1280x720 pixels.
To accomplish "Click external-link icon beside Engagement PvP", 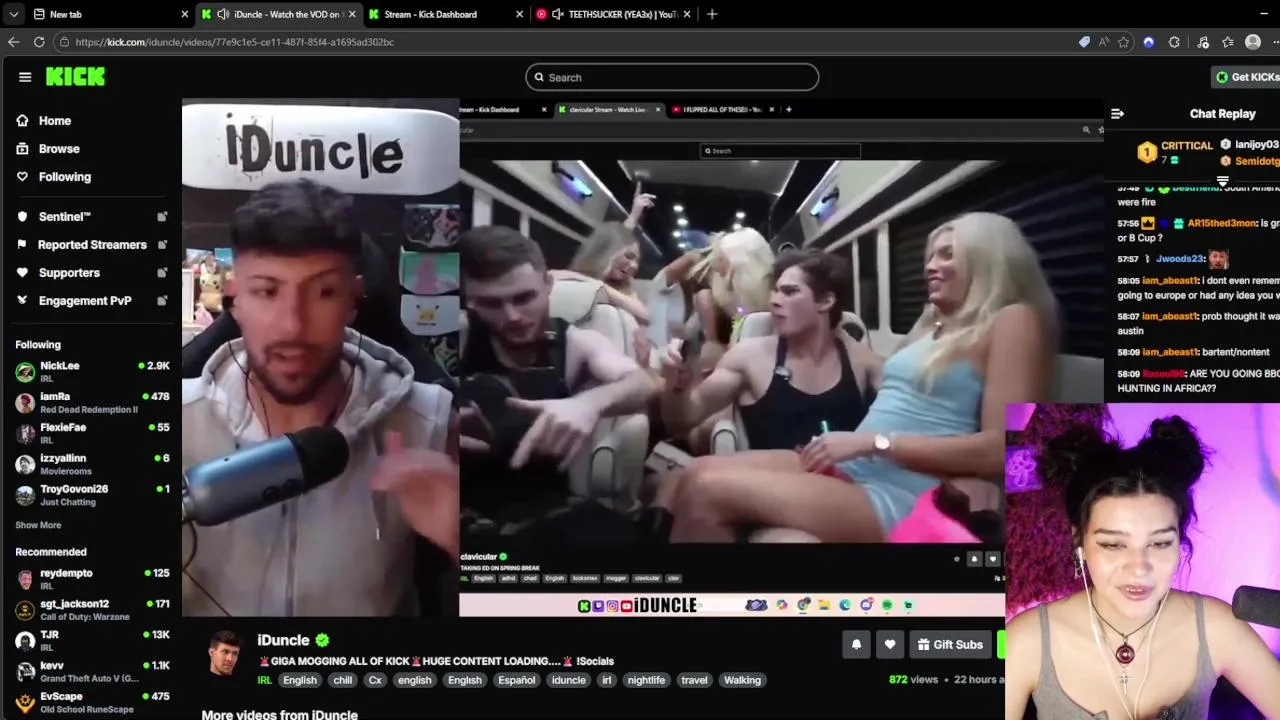I will pos(162,300).
